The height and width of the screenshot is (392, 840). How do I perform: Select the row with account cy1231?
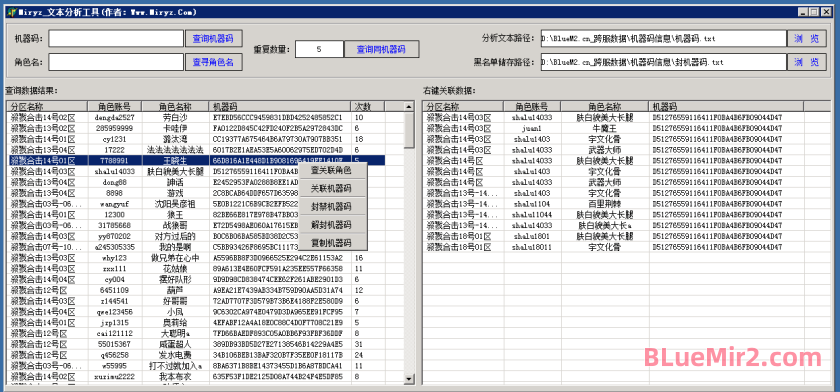(x=196, y=139)
